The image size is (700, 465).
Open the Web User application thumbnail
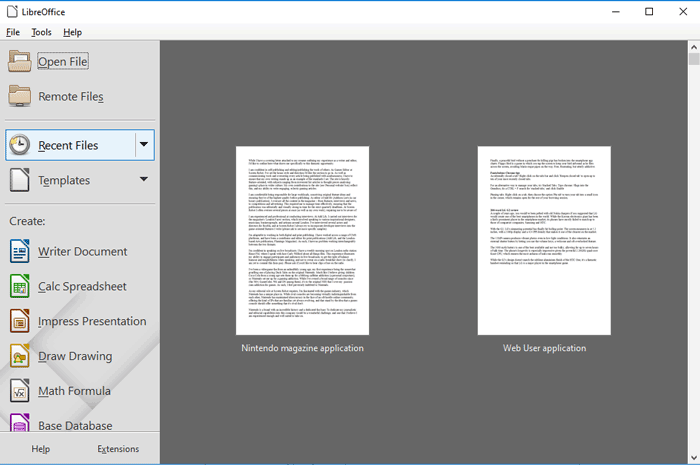[544, 241]
